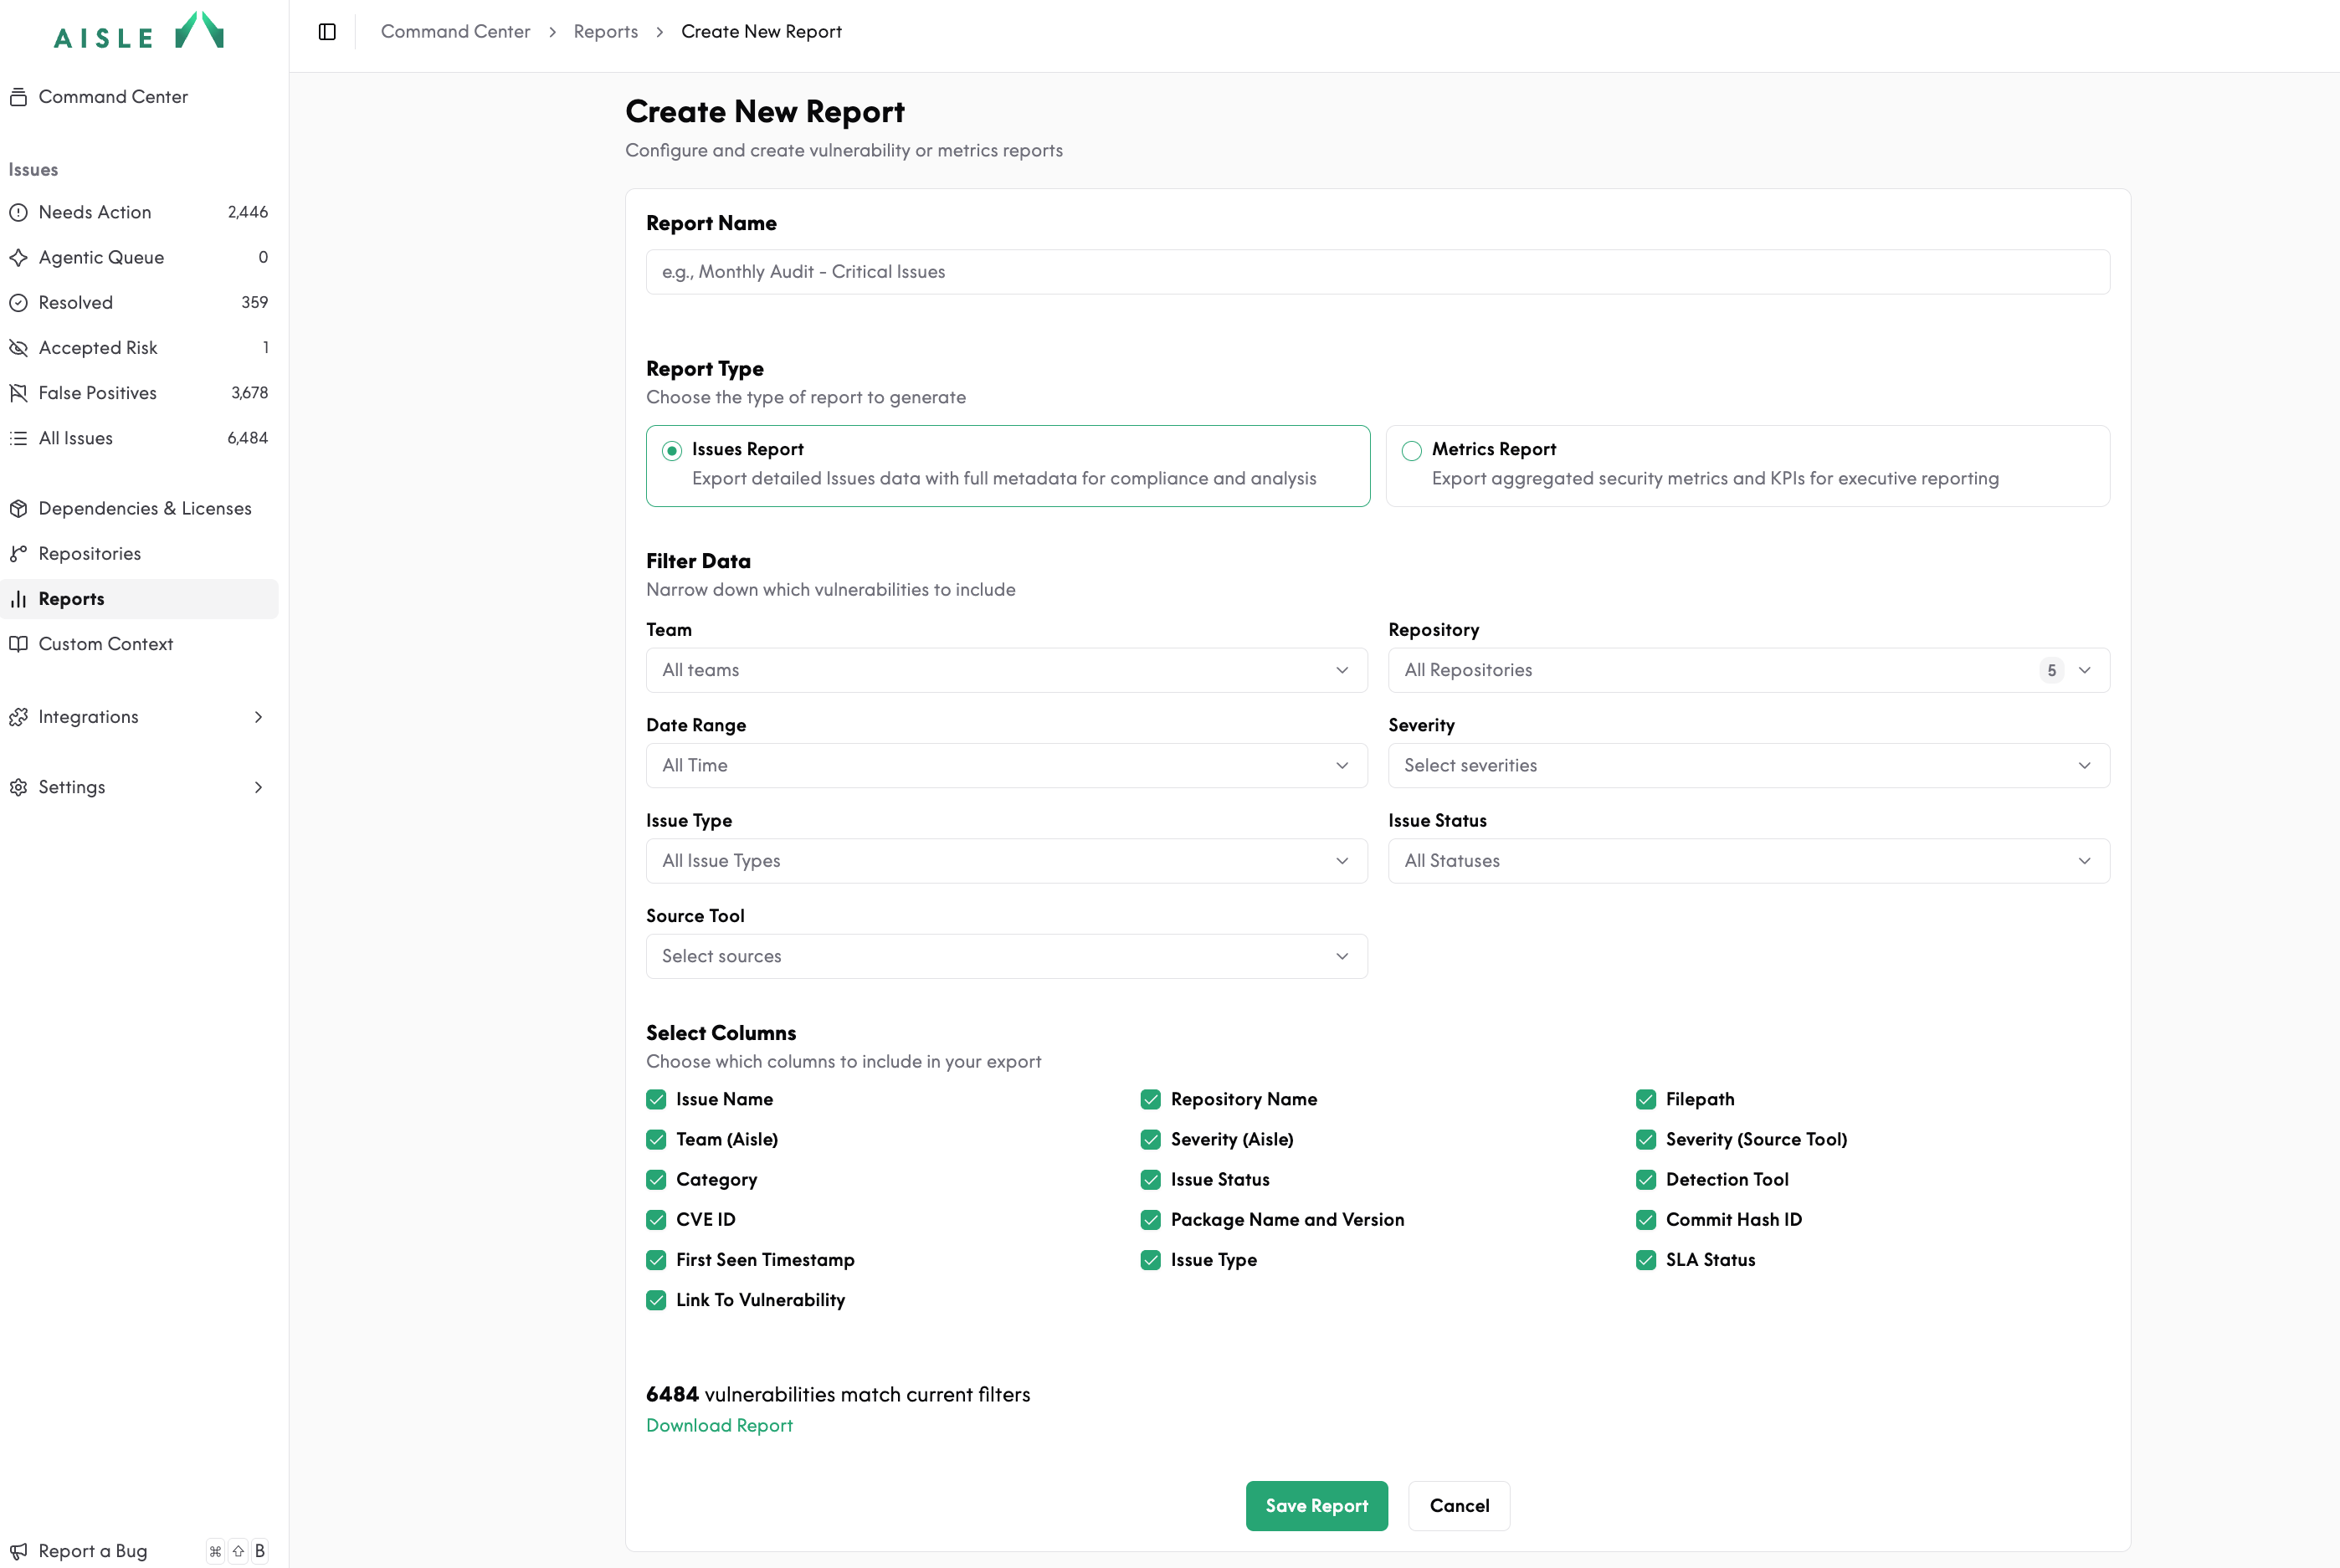Uncheck the SLA Status column
The height and width of the screenshot is (1568, 2340).
(x=1645, y=1259)
